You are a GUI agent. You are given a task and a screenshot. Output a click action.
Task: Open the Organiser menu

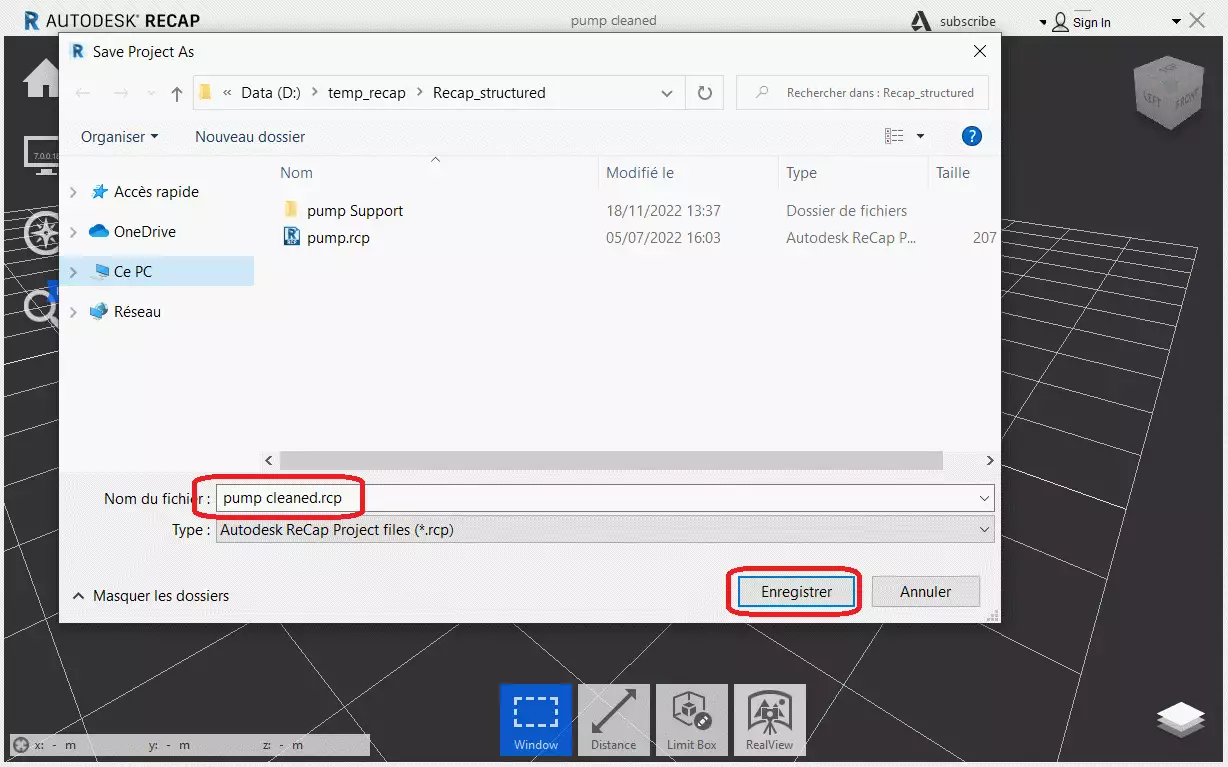click(x=119, y=136)
